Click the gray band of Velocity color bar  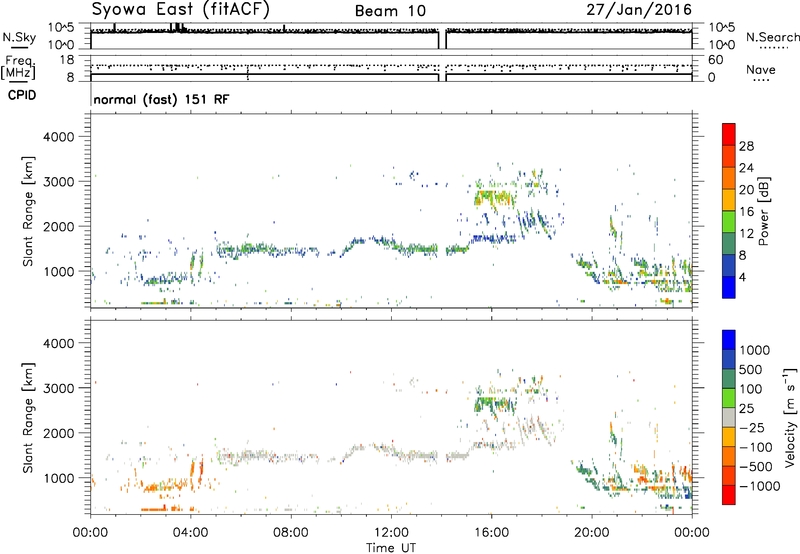729,418
